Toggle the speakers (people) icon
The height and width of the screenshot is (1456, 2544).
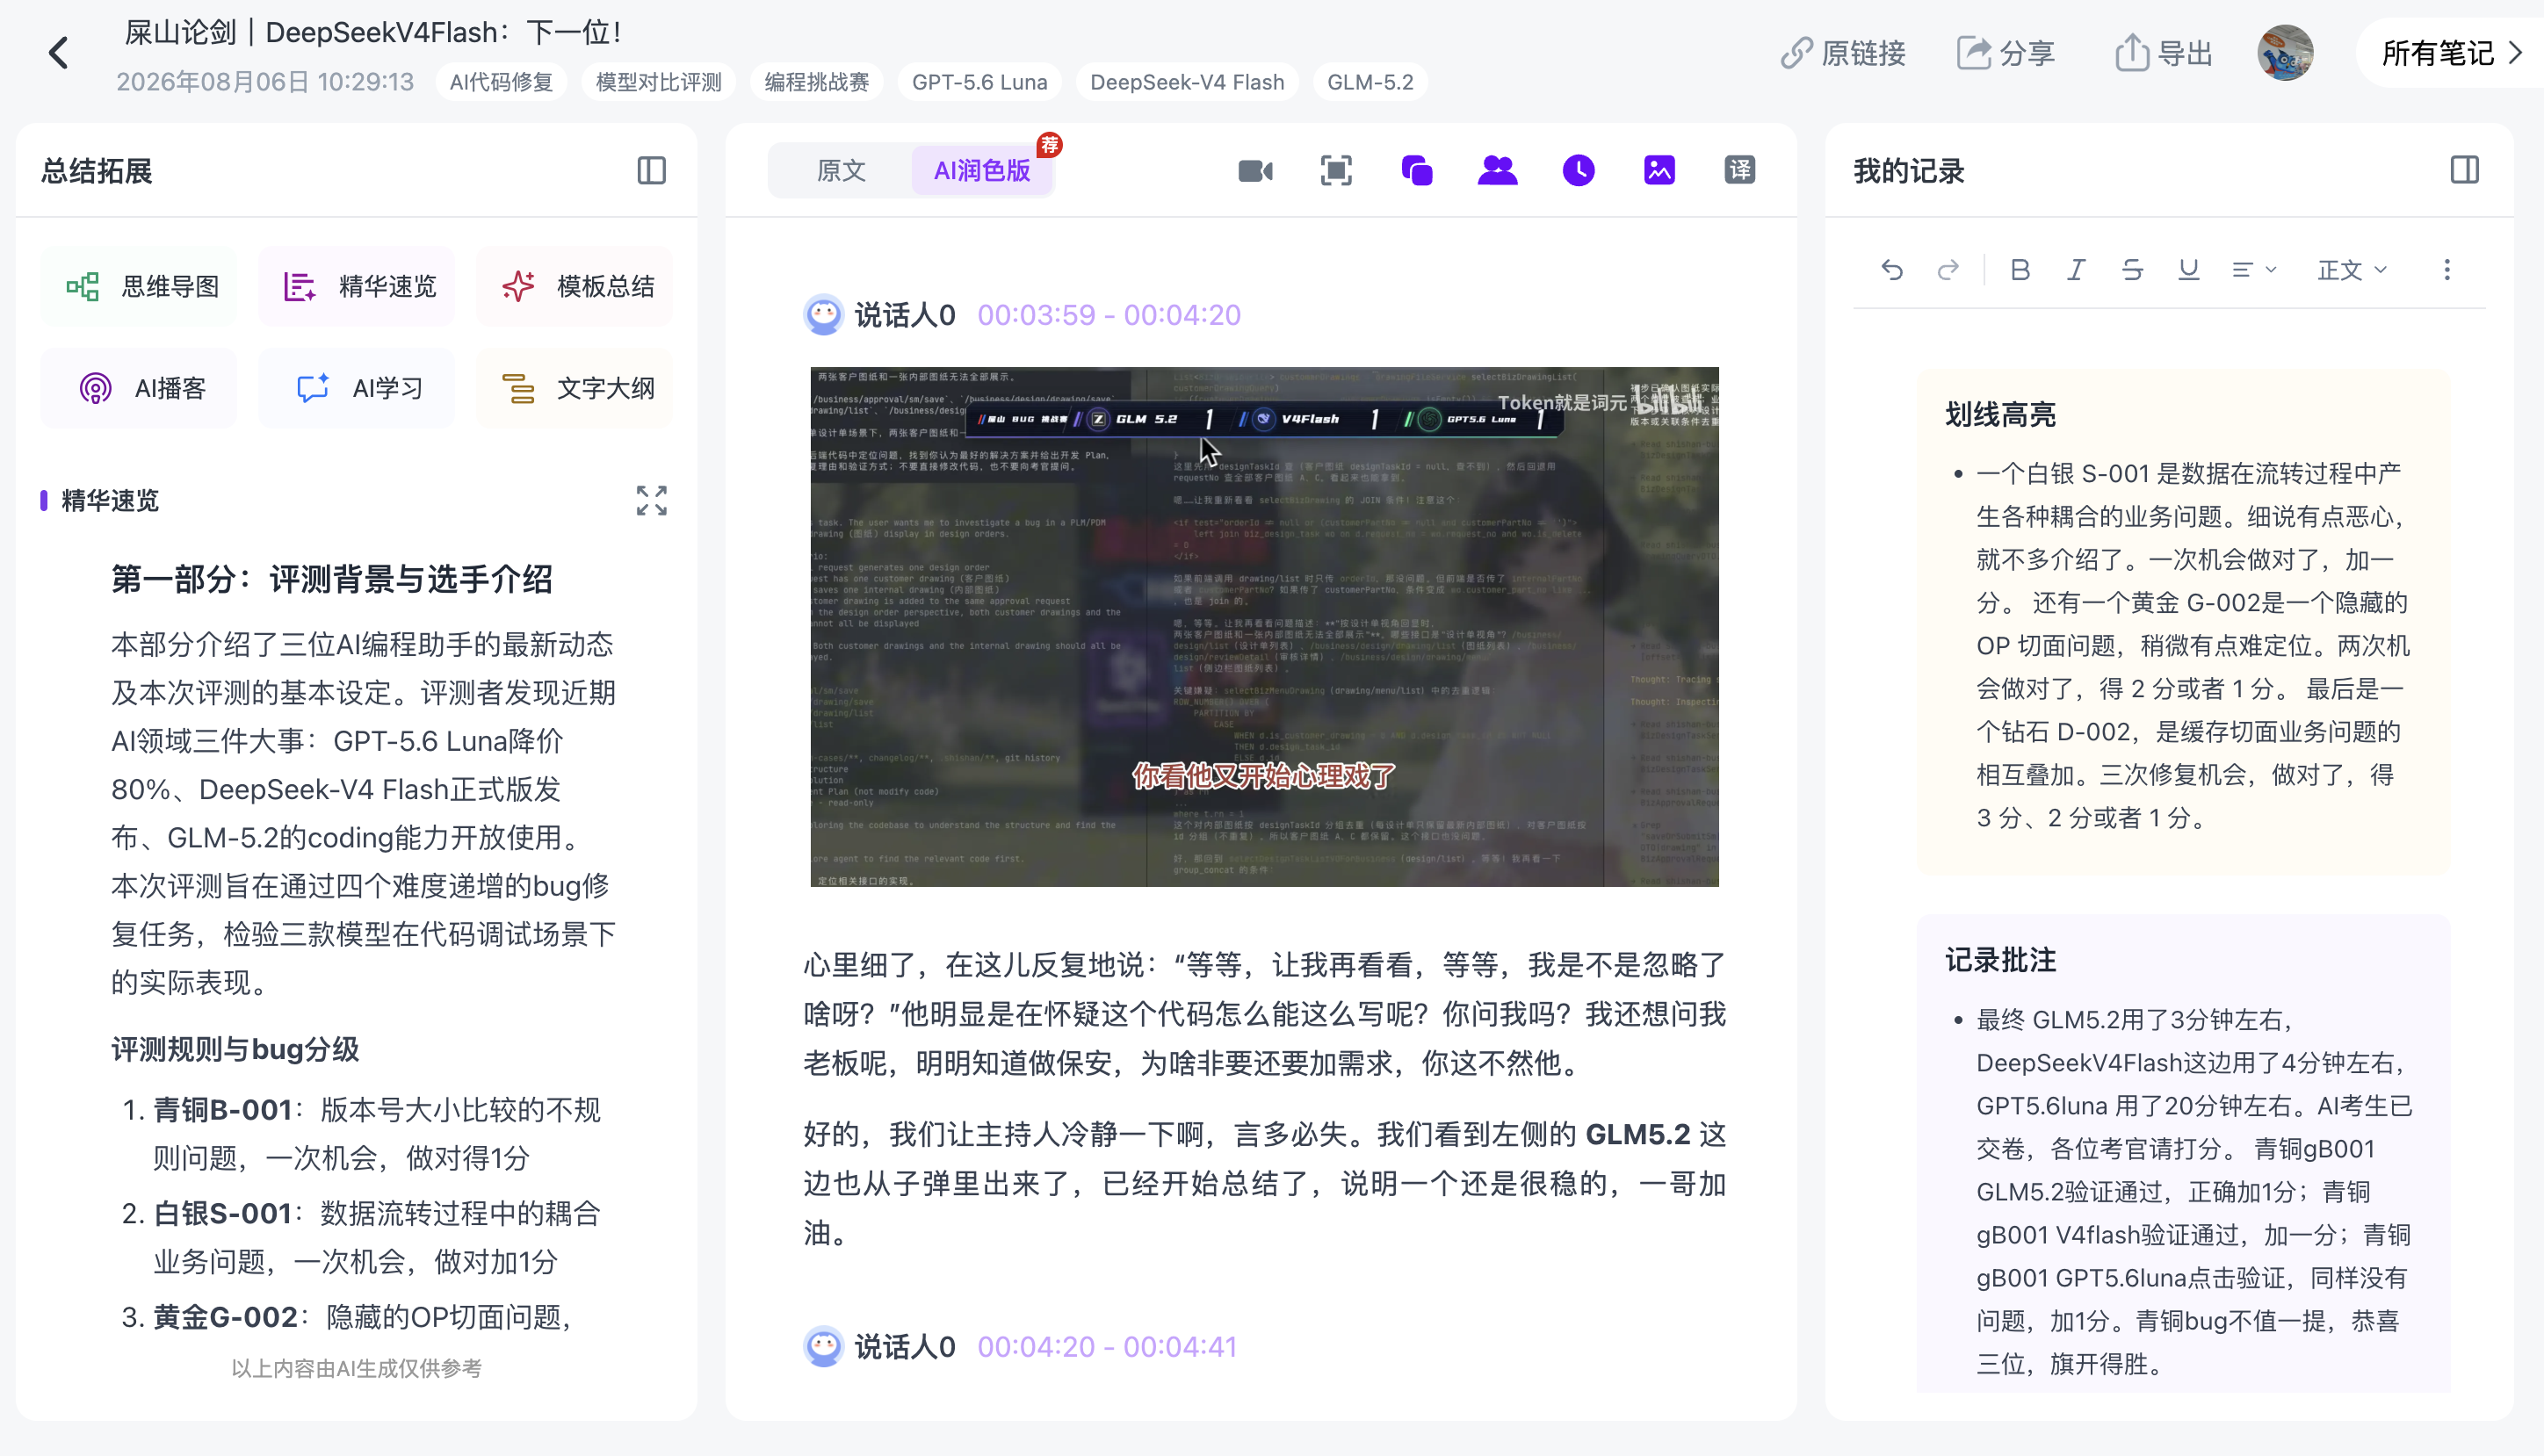click(1497, 171)
